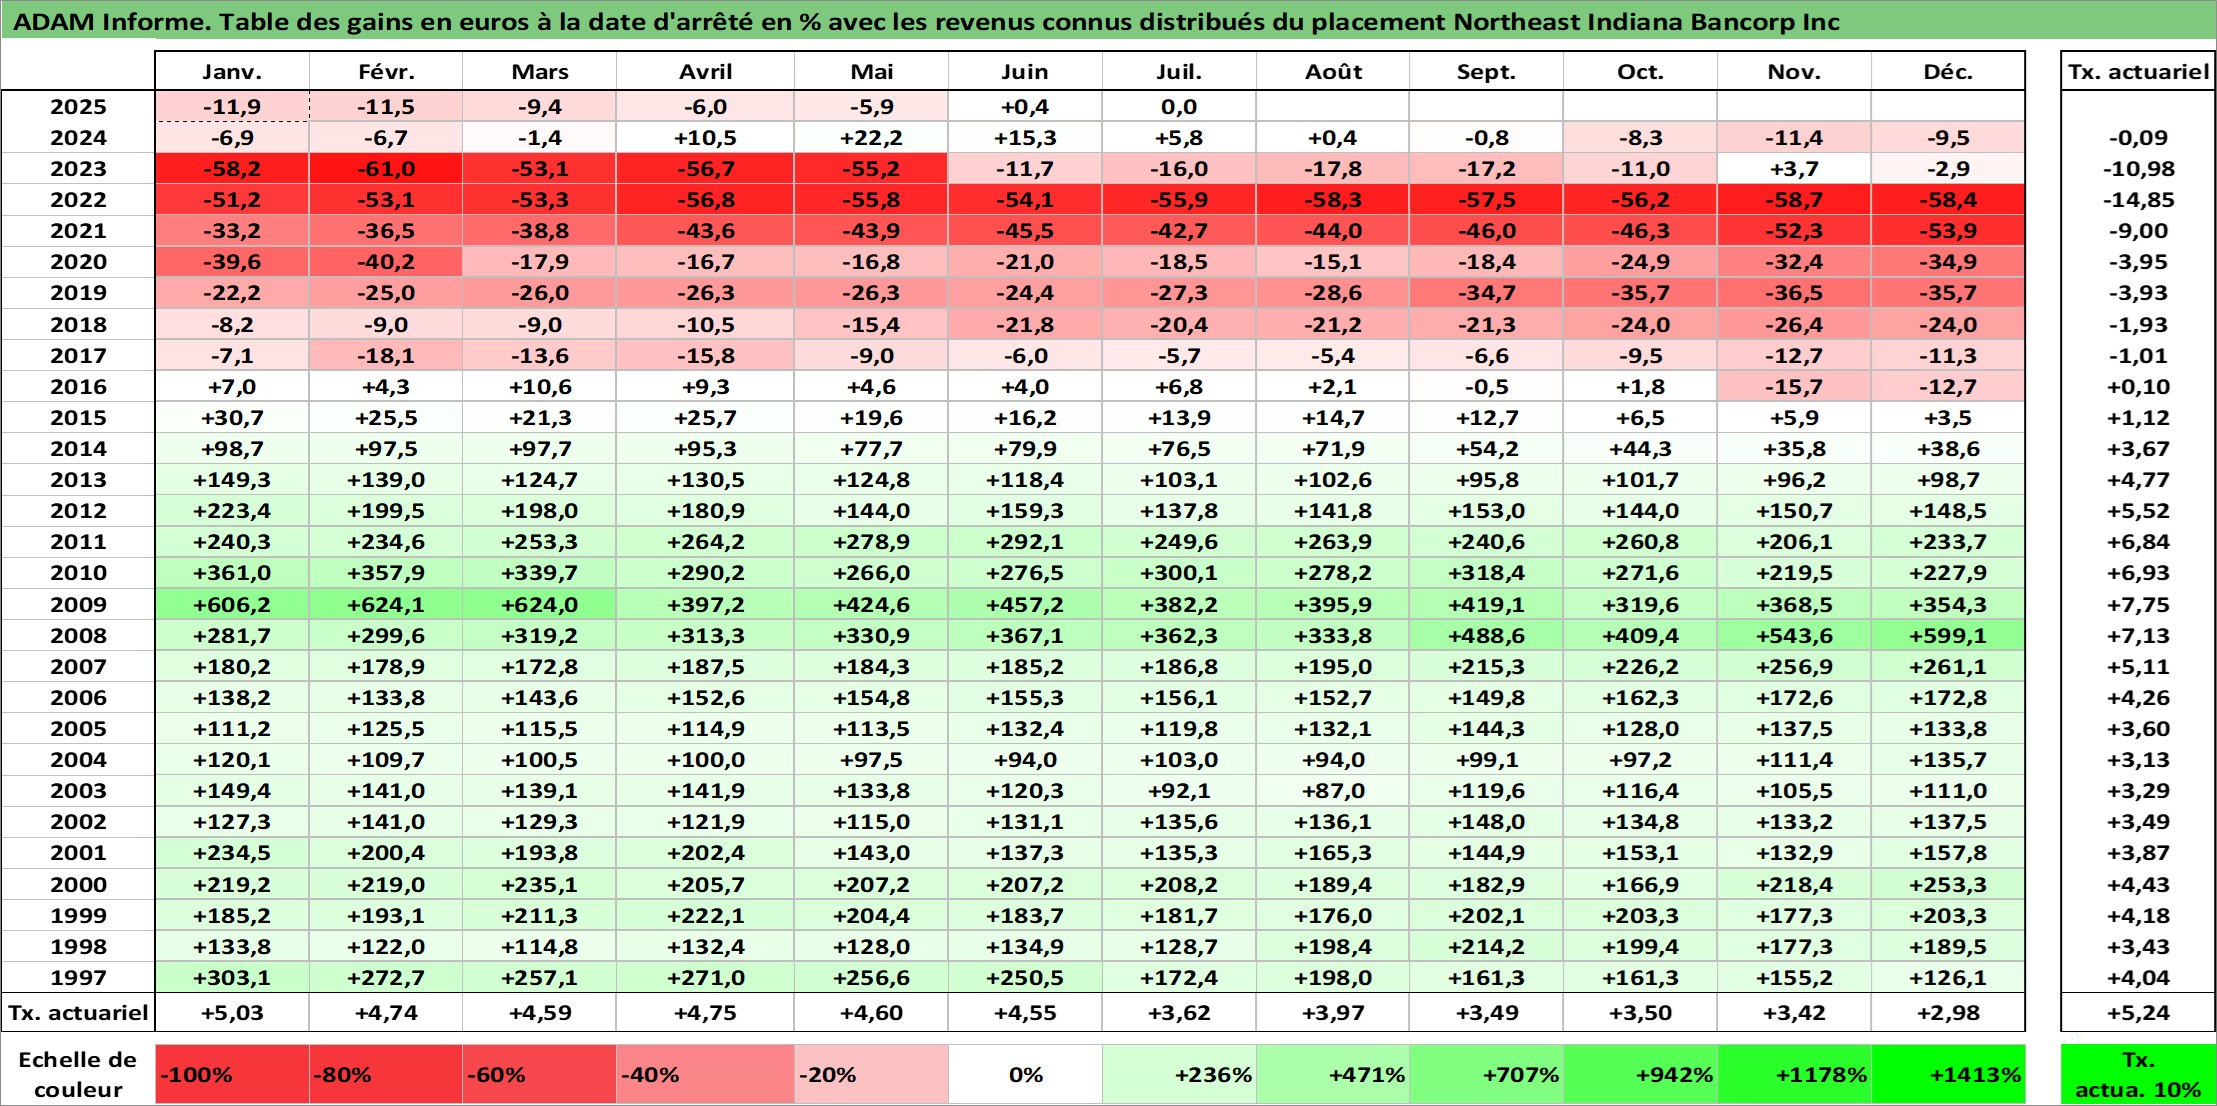Click the 2025 row label
Screen dimensions: 2217x1106
(x=78, y=107)
